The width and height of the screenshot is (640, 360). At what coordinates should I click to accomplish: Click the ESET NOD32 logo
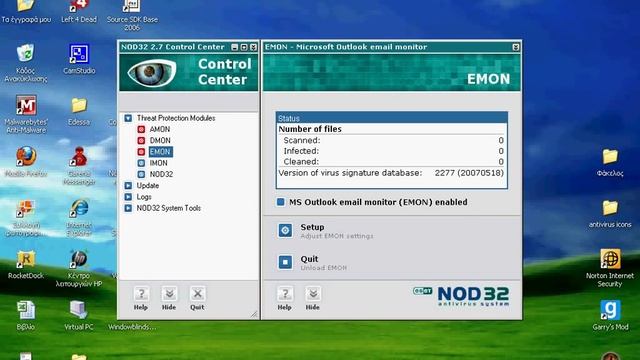pyautogui.click(x=461, y=296)
